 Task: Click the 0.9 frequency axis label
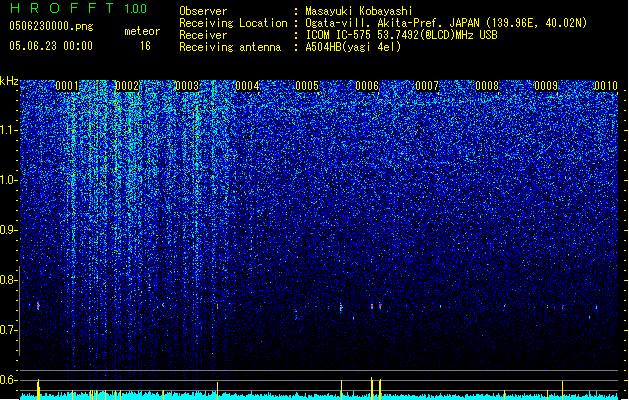coord(9,230)
